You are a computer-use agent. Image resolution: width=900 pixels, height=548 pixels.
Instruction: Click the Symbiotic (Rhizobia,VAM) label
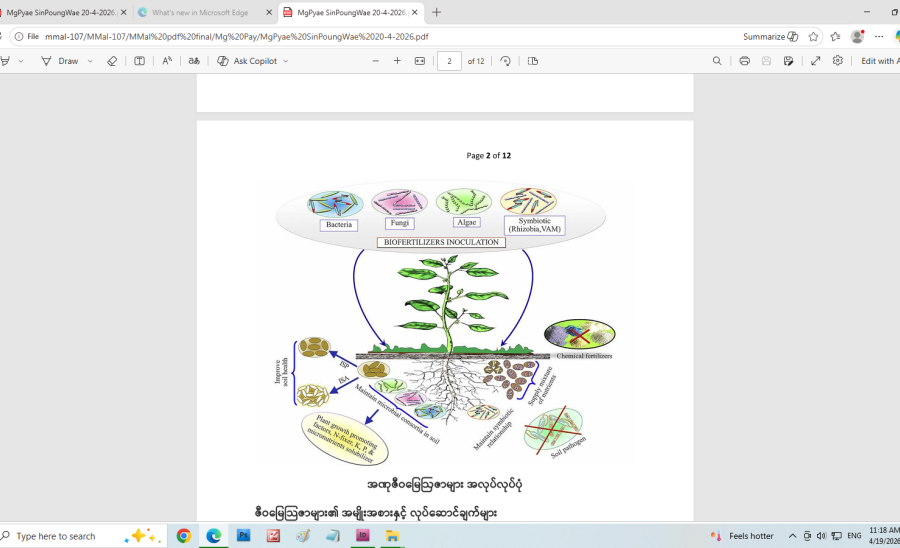534,225
